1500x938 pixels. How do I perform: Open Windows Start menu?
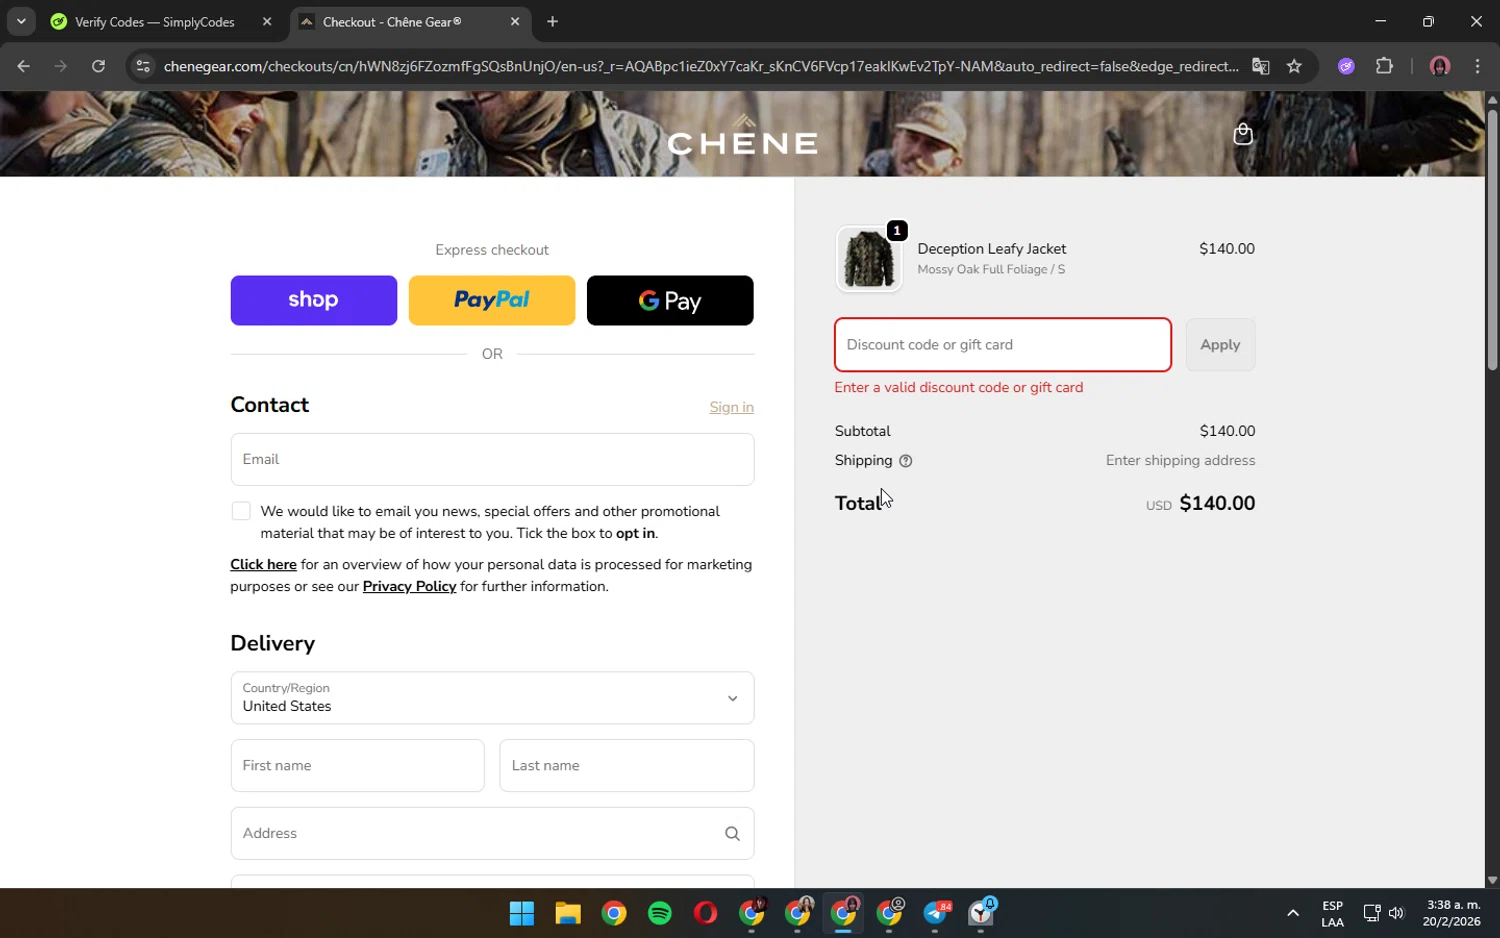tap(522, 913)
